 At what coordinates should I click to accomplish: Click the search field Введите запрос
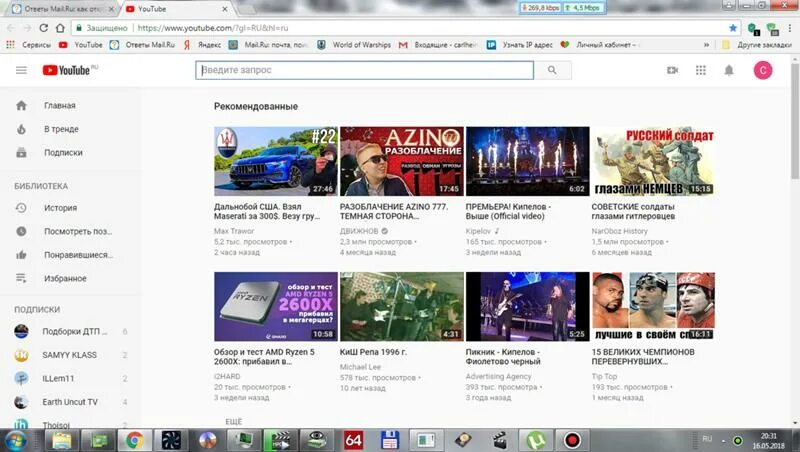point(364,70)
